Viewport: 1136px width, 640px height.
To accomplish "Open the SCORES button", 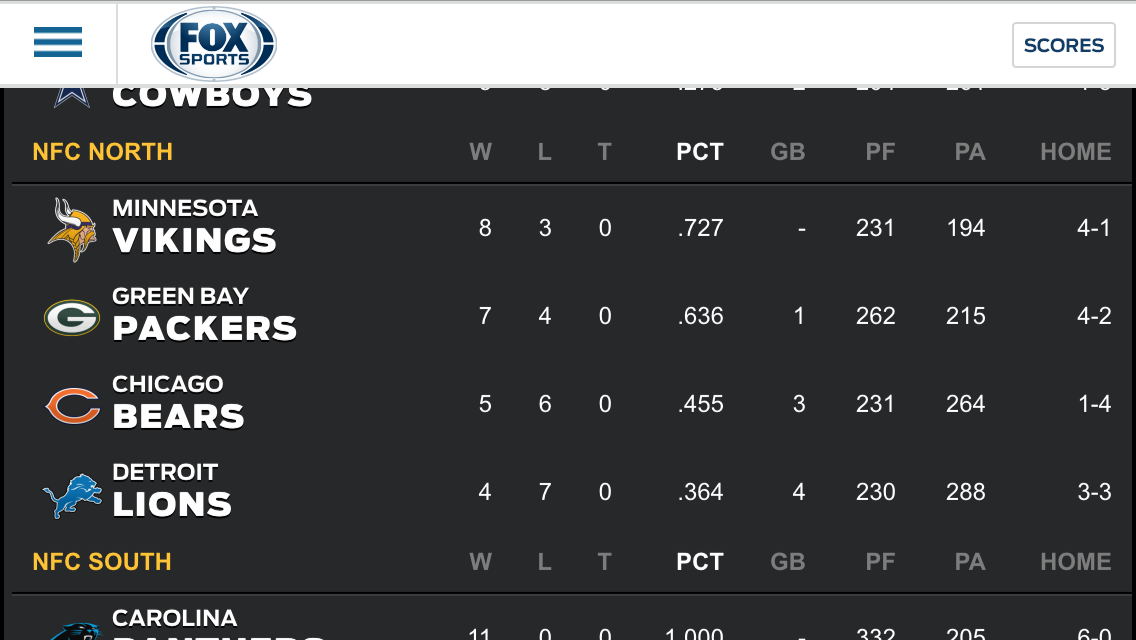I will (1064, 45).
